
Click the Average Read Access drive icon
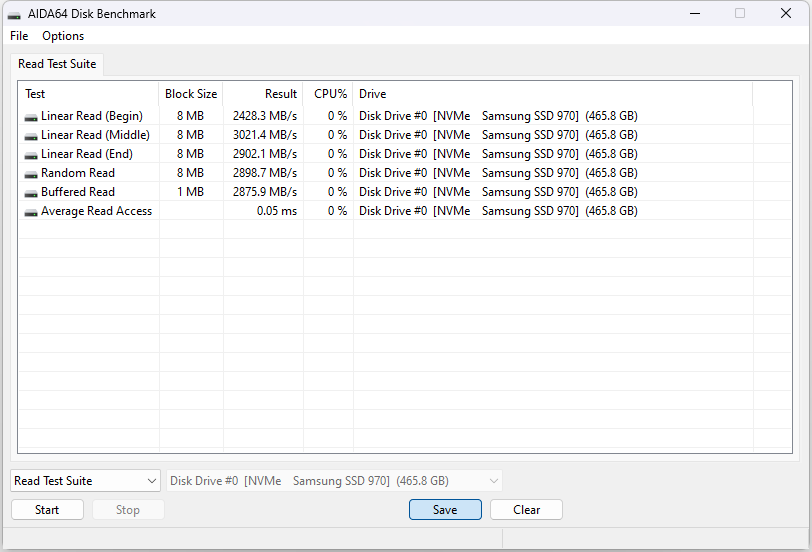(x=31, y=212)
